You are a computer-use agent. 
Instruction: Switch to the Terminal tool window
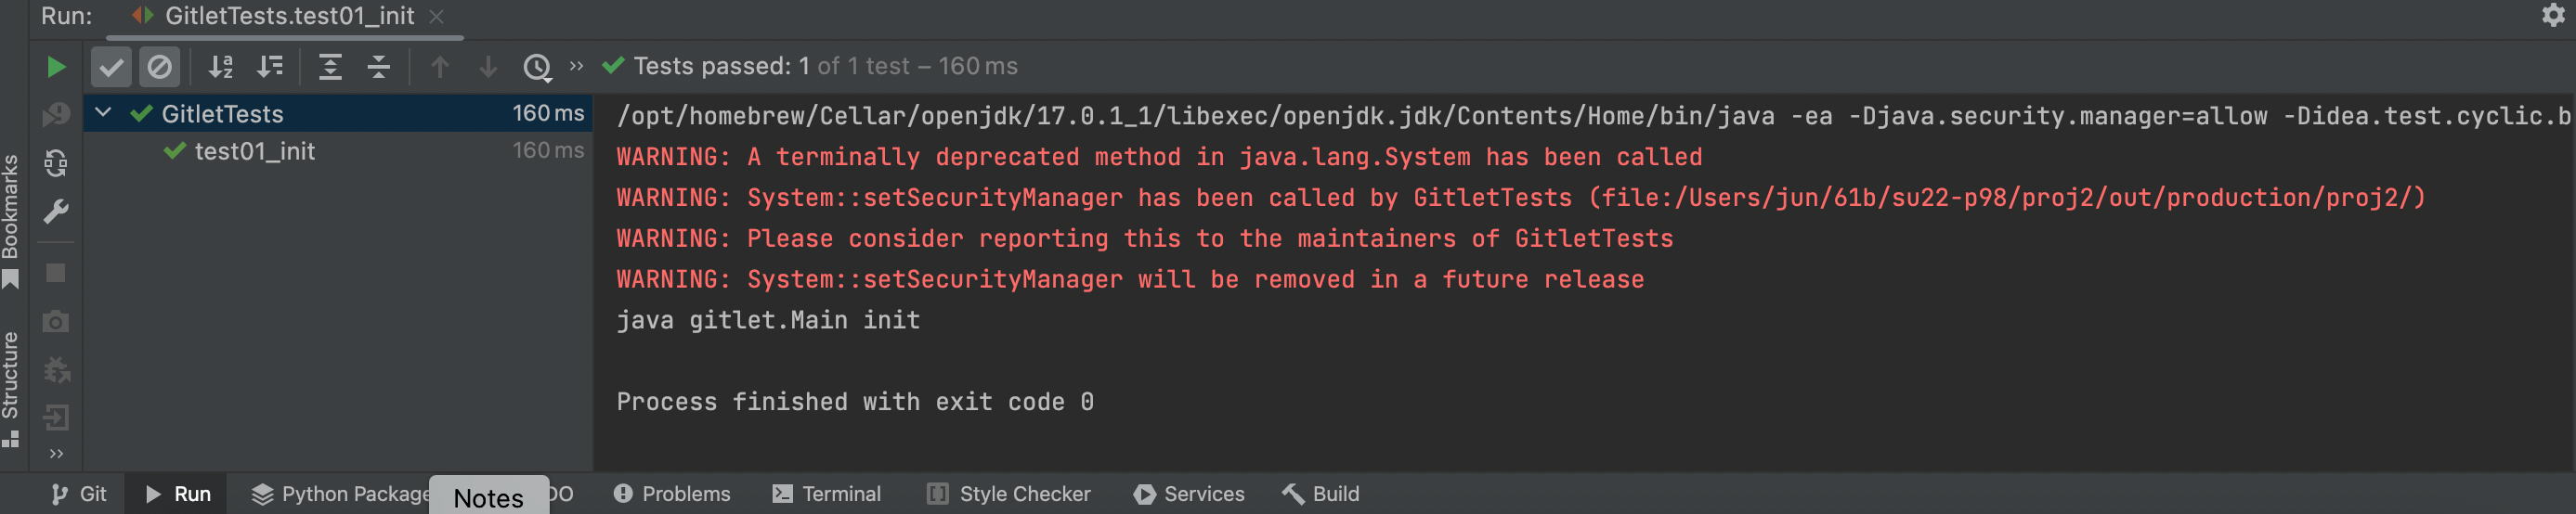tap(827, 494)
